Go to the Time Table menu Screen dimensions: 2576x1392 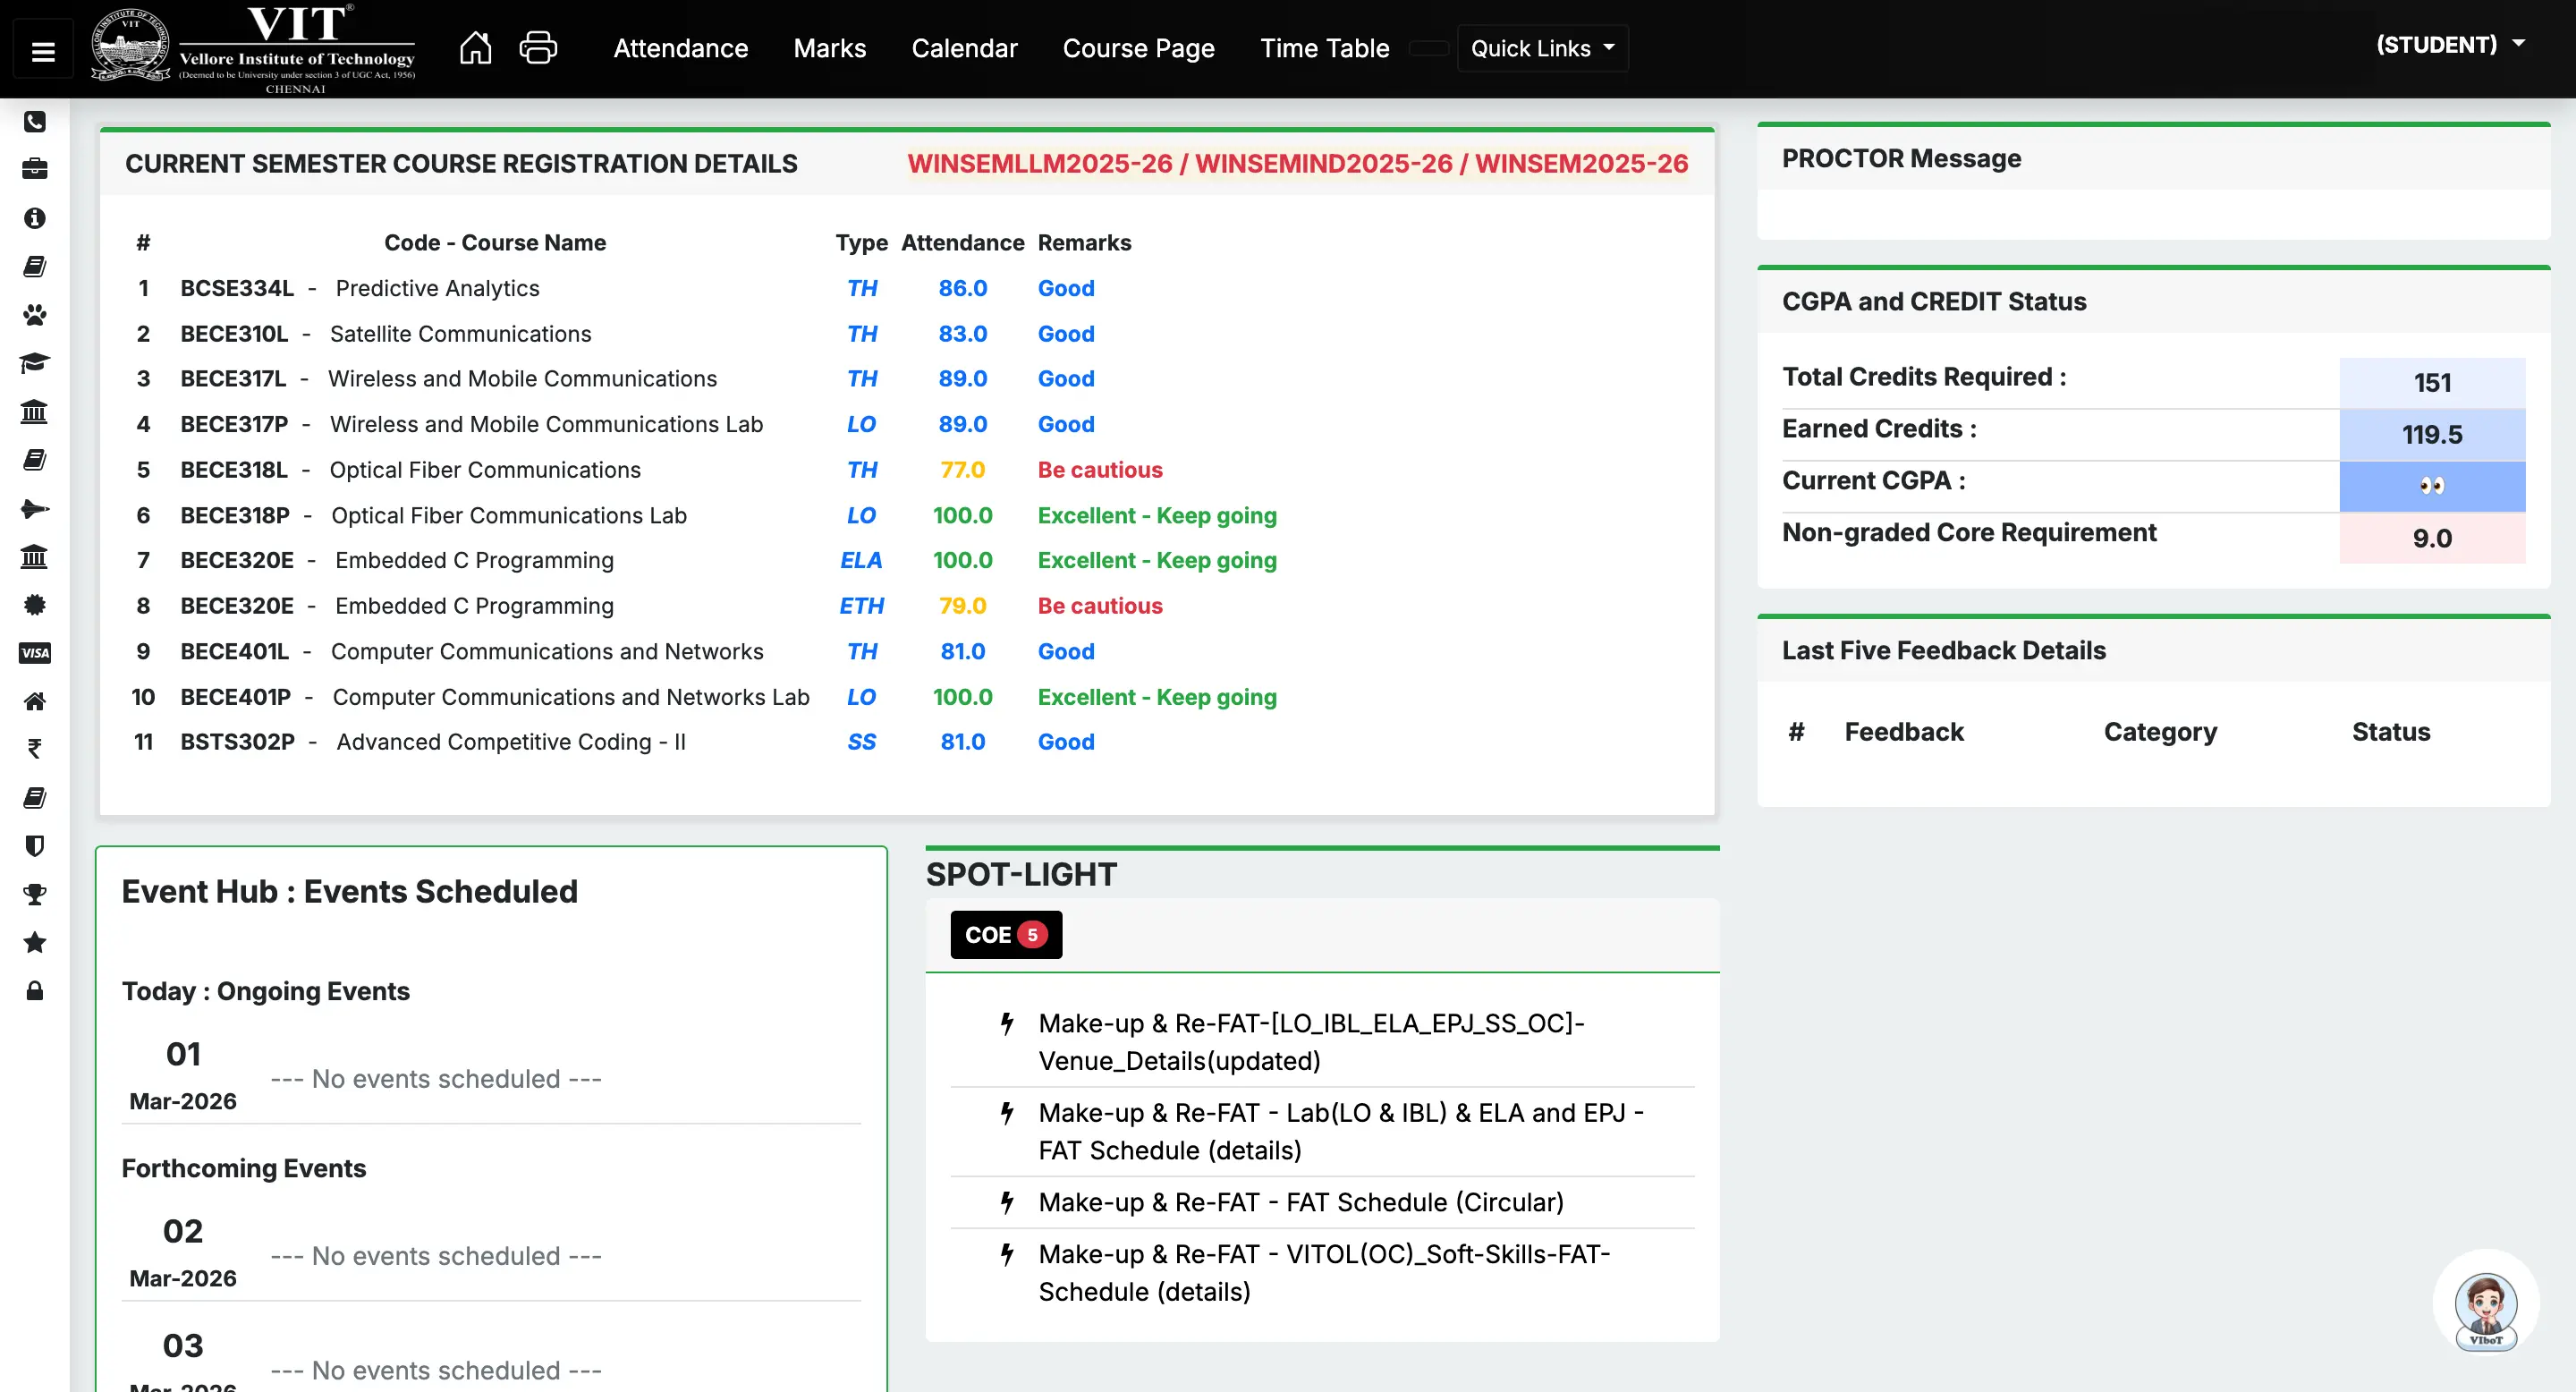(x=1324, y=48)
